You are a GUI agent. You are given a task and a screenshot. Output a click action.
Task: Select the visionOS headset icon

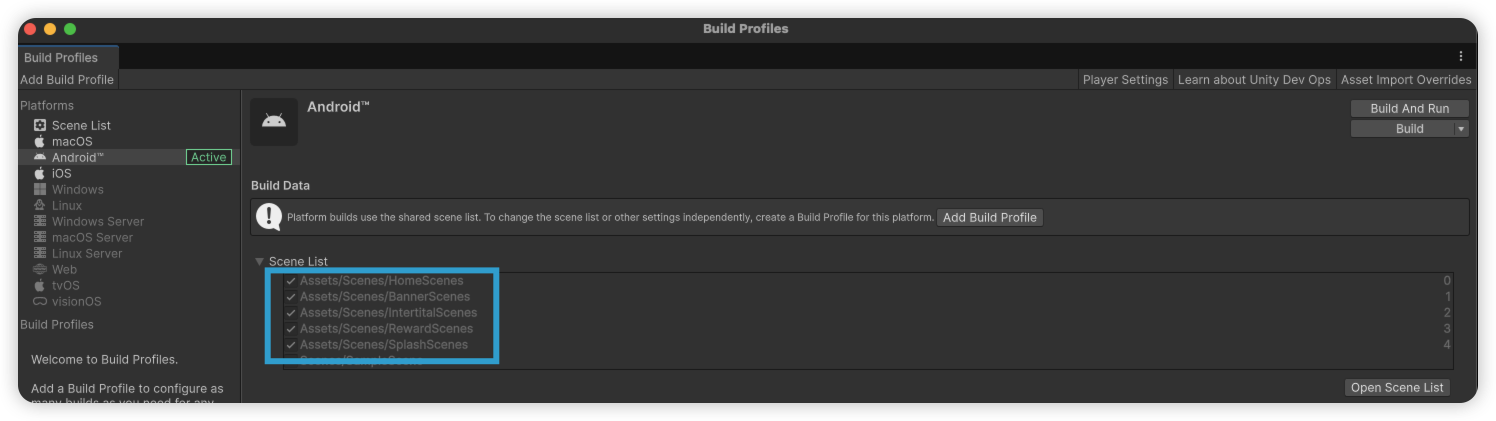tap(40, 301)
